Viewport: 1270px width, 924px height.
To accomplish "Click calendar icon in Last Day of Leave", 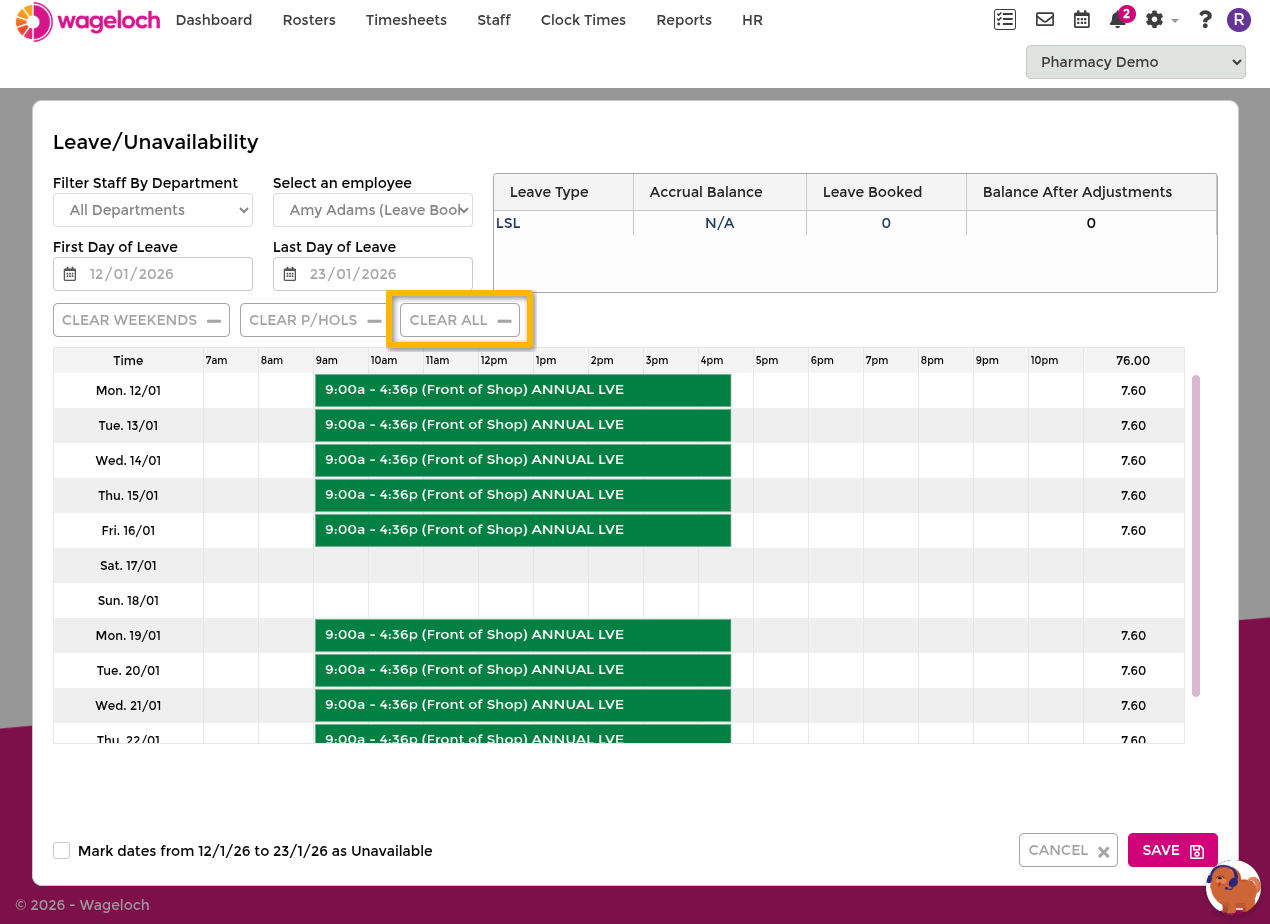I will coord(290,274).
